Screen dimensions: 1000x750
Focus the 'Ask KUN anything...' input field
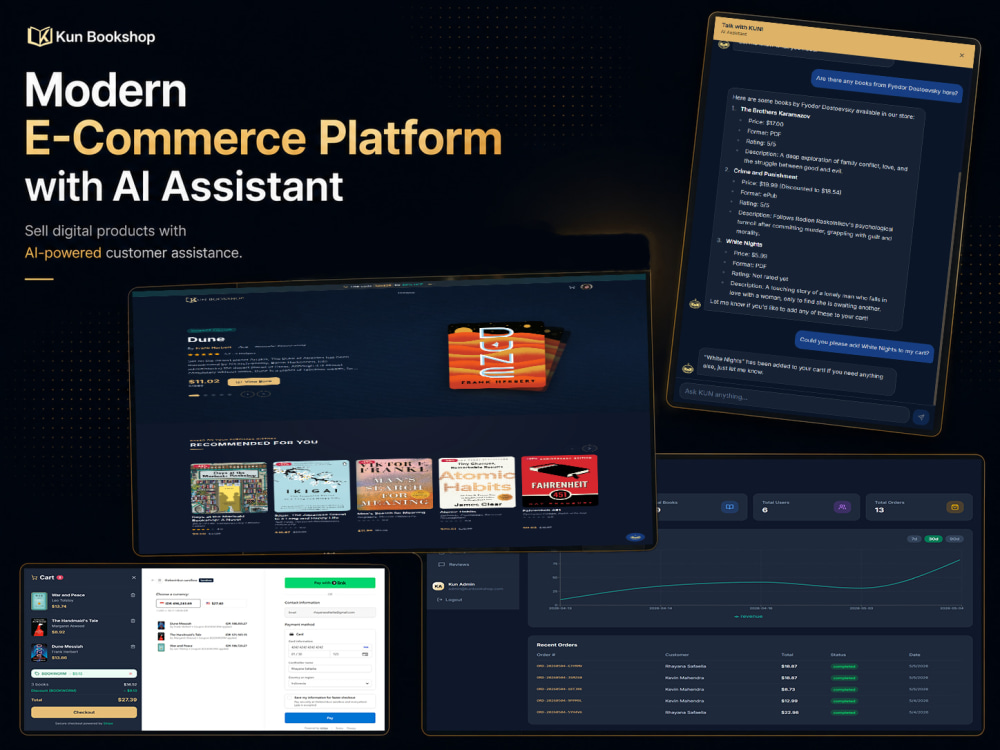[794, 401]
